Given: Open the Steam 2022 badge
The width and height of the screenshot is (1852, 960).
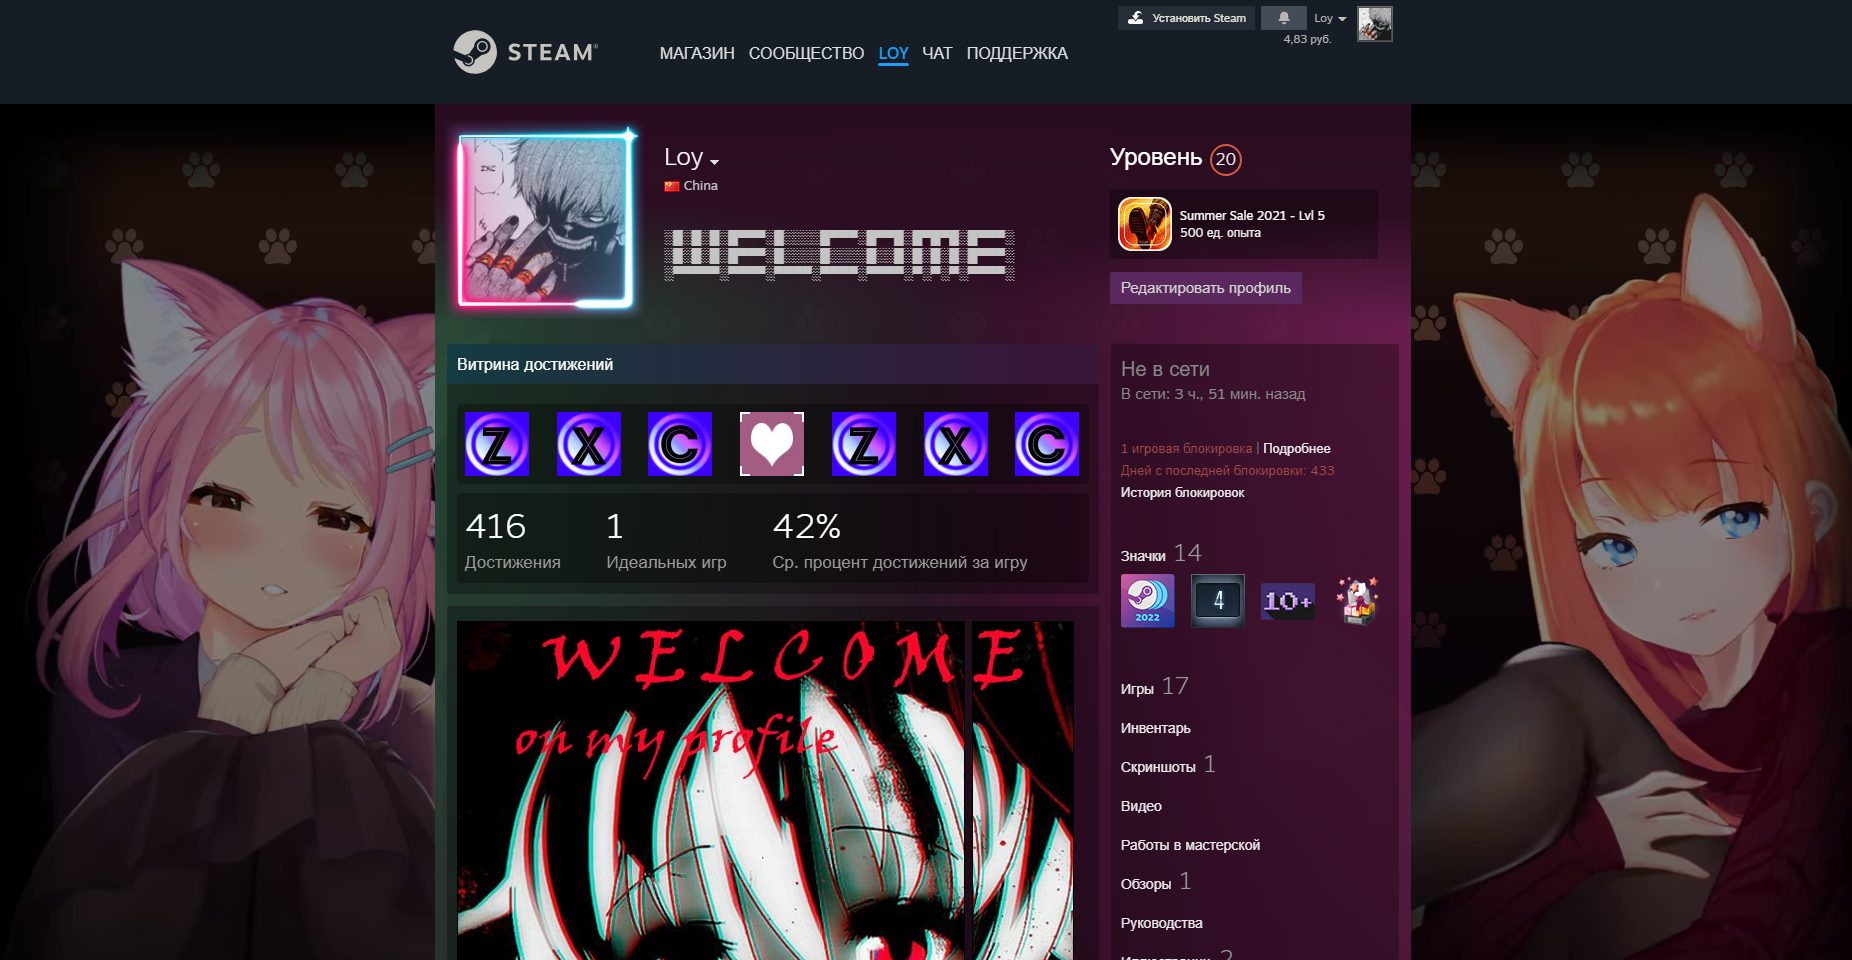Looking at the screenshot, I should click(x=1148, y=601).
